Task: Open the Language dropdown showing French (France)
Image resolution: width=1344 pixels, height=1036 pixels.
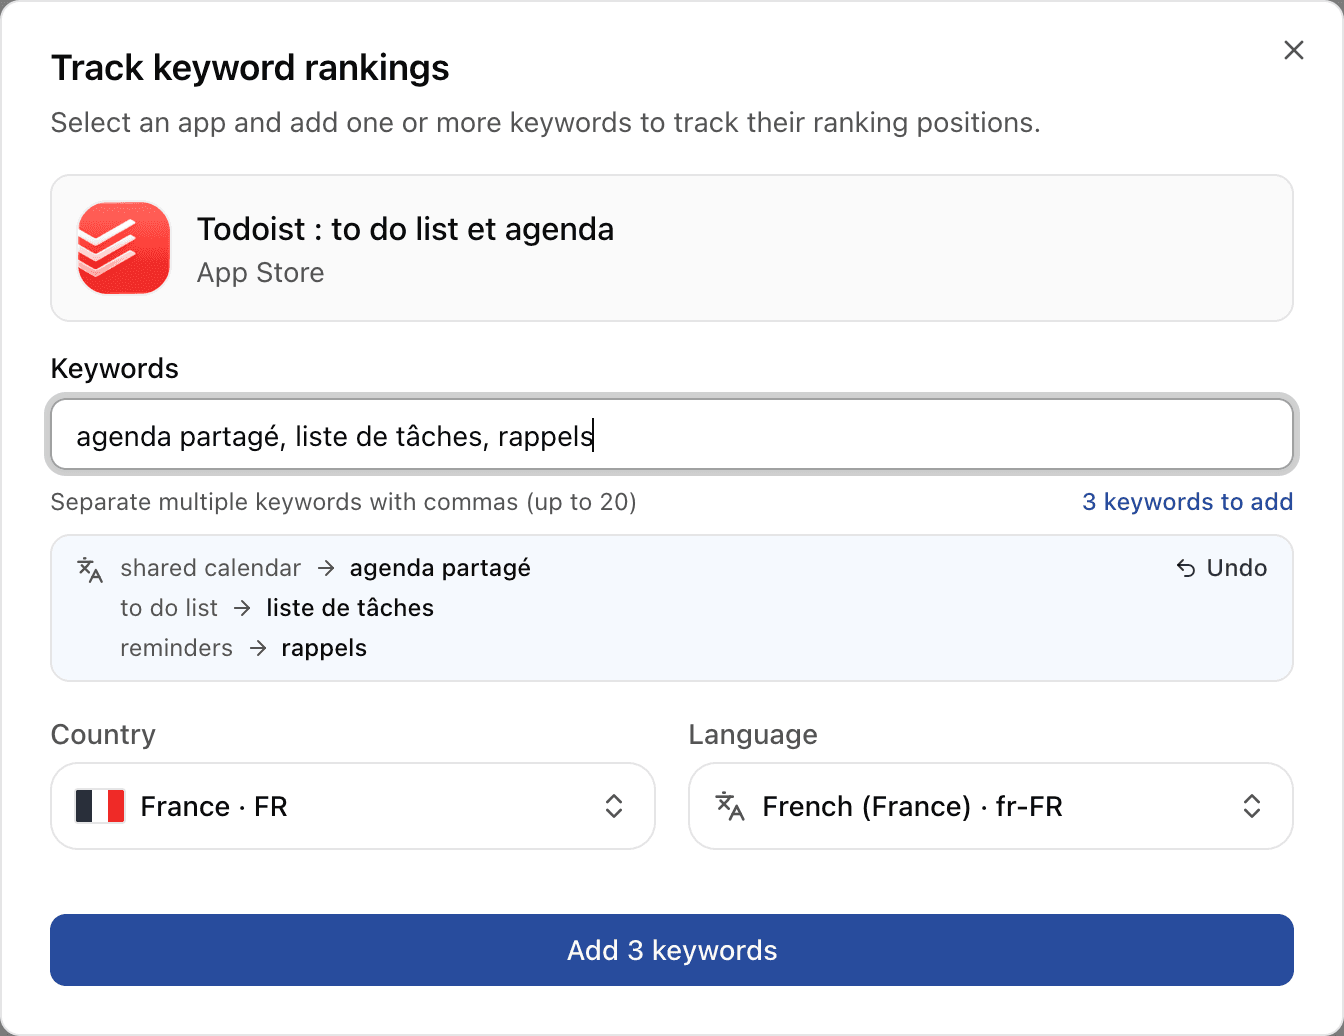Action: tap(991, 806)
